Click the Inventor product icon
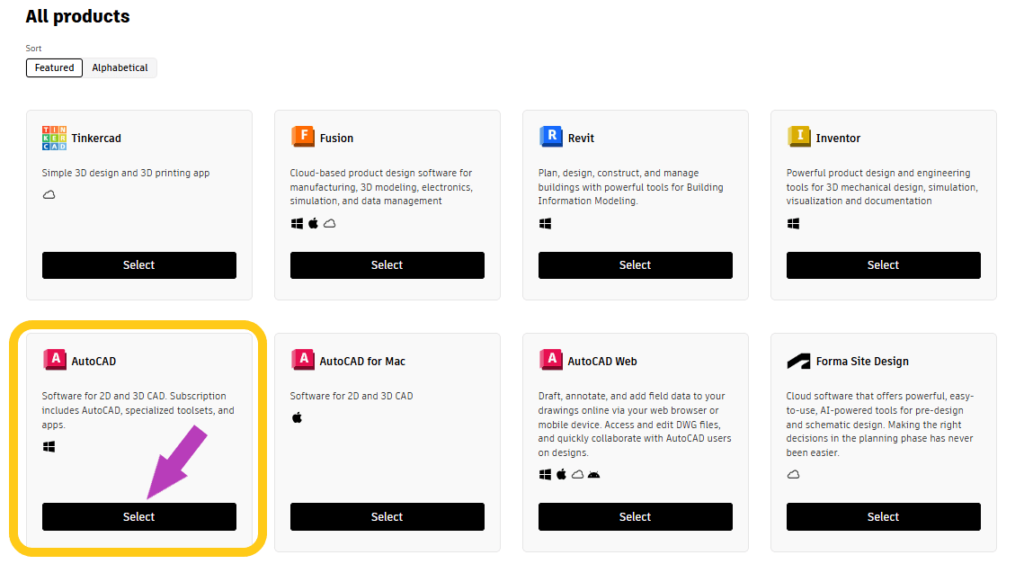 tap(798, 137)
